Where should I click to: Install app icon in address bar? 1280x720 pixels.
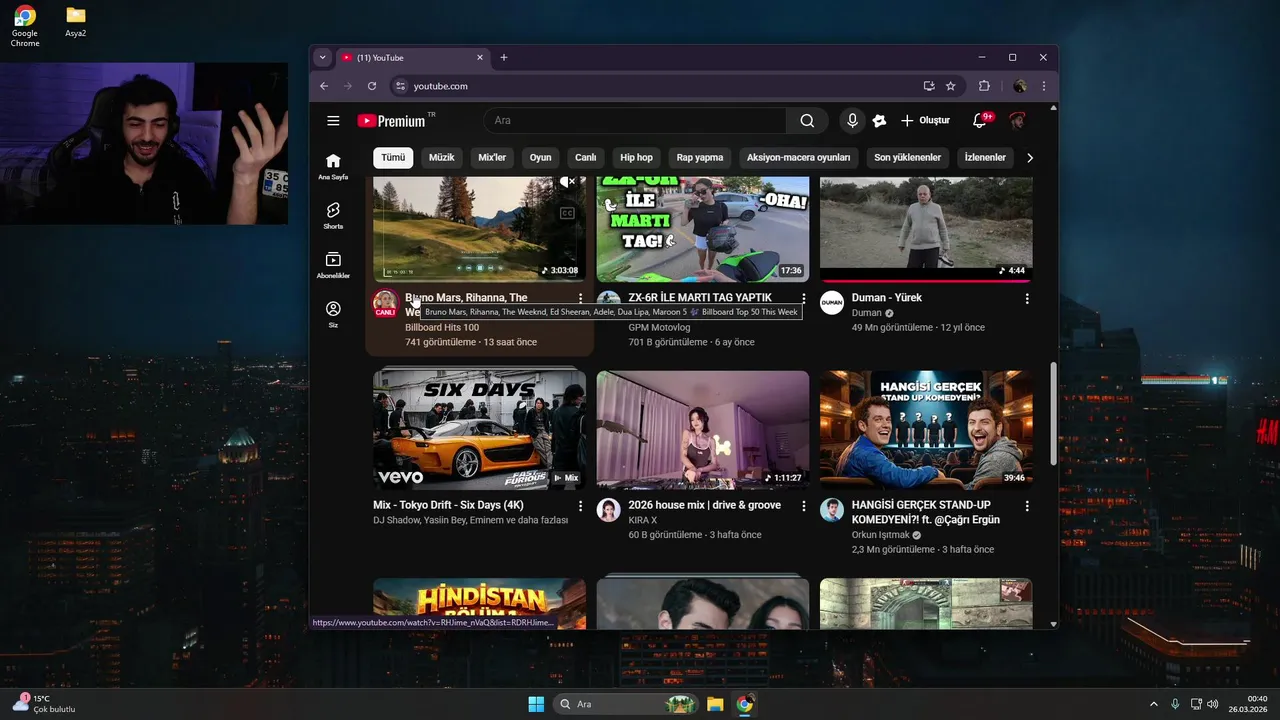tap(929, 86)
